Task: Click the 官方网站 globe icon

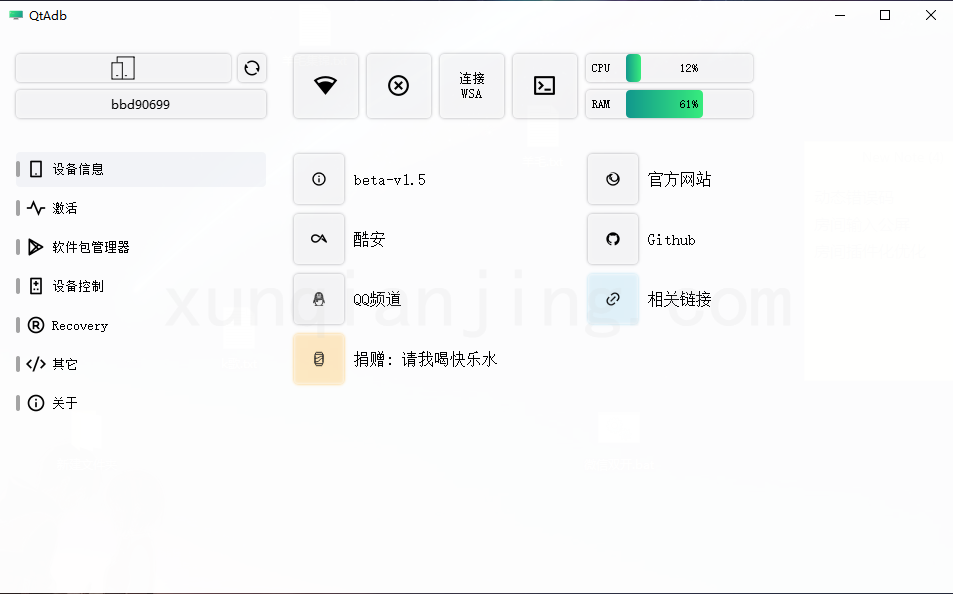Action: [x=612, y=179]
